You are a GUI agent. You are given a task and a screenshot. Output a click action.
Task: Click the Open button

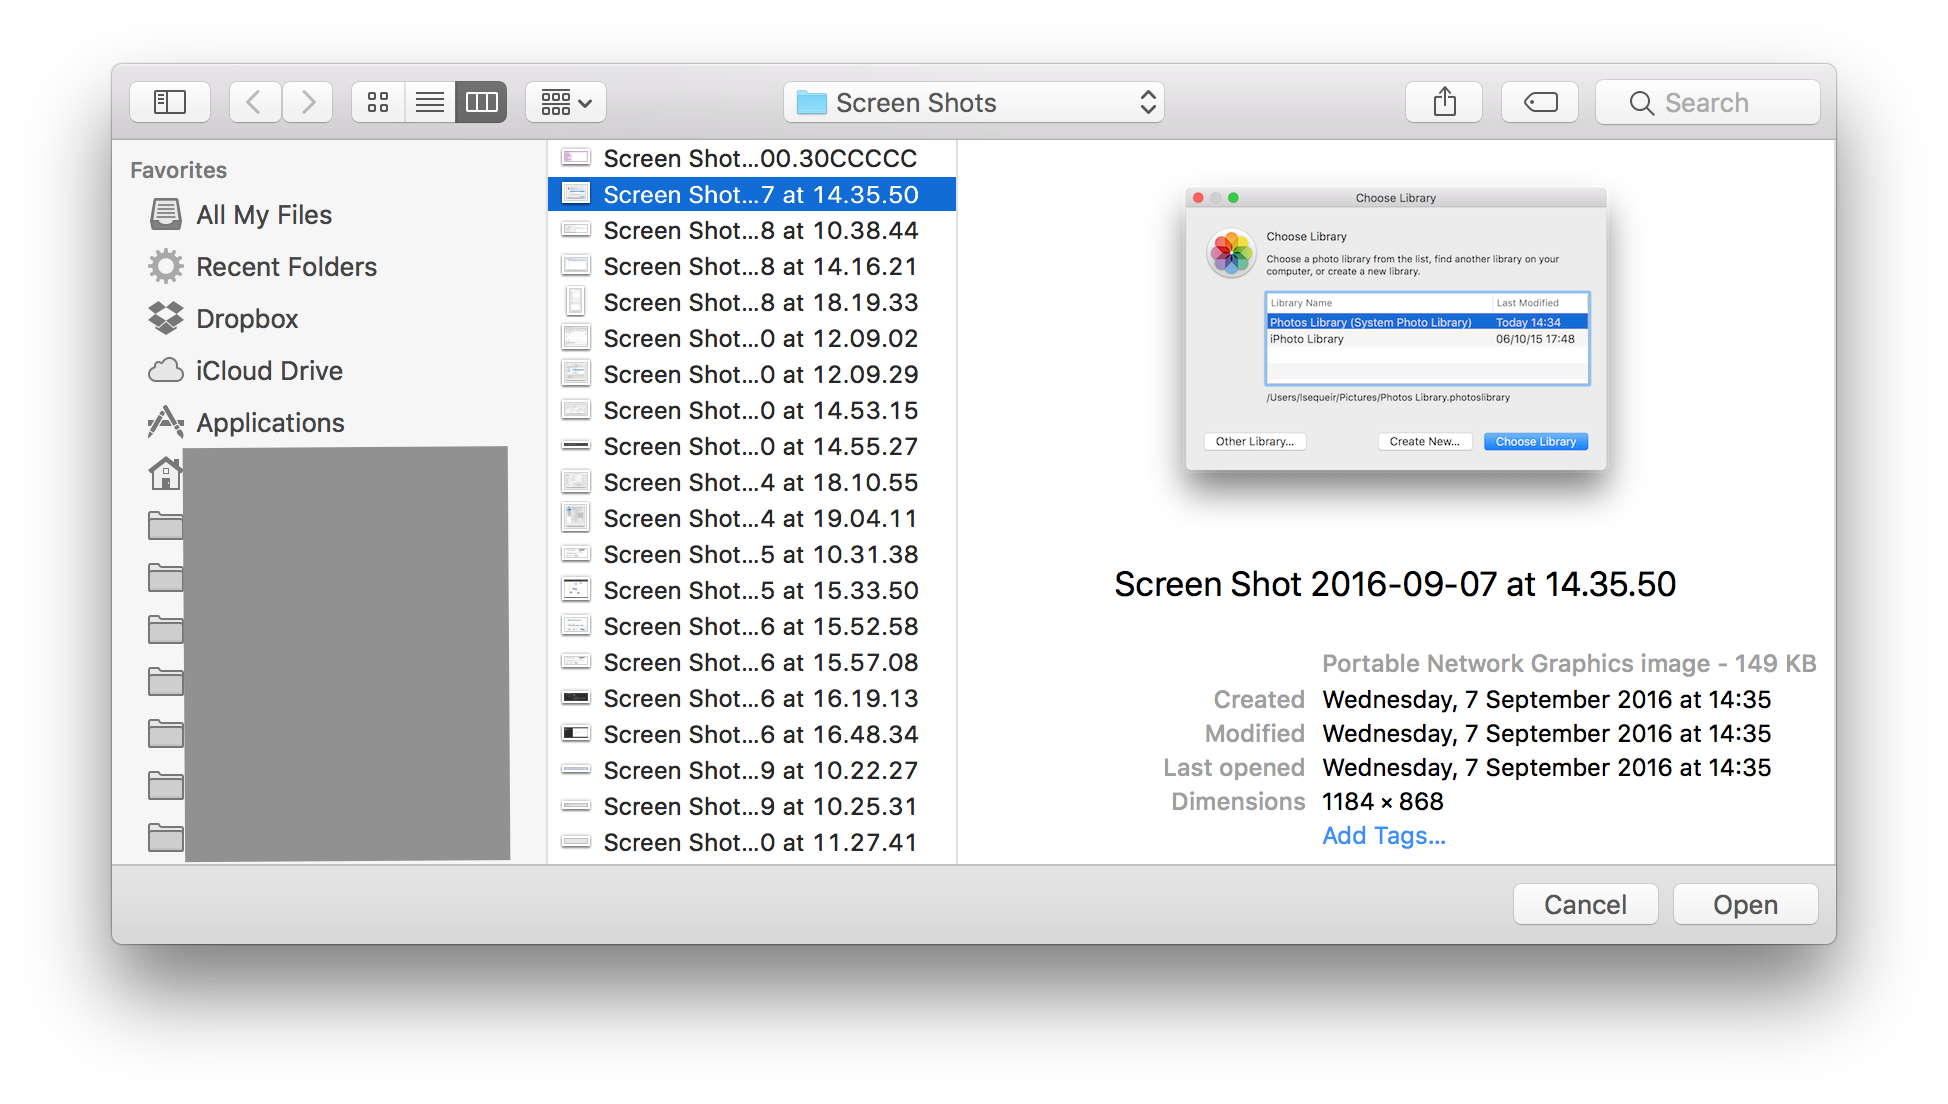1745,905
